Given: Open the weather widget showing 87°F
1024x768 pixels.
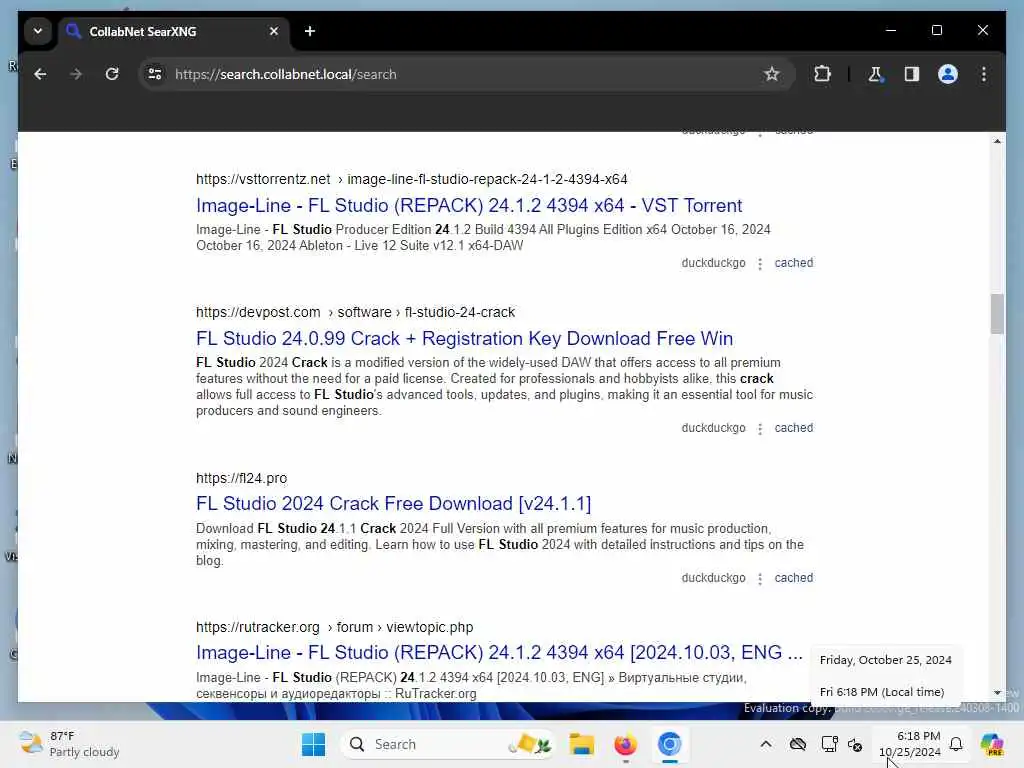Looking at the screenshot, I should click(69, 744).
